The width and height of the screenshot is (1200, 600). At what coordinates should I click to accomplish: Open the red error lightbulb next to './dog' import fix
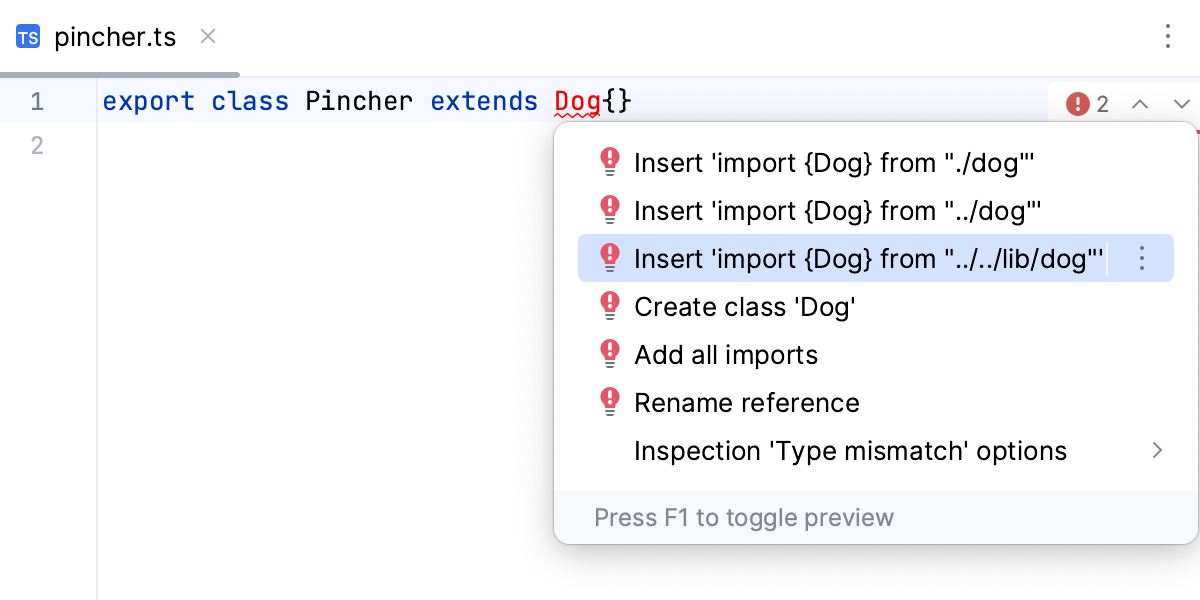click(610, 162)
